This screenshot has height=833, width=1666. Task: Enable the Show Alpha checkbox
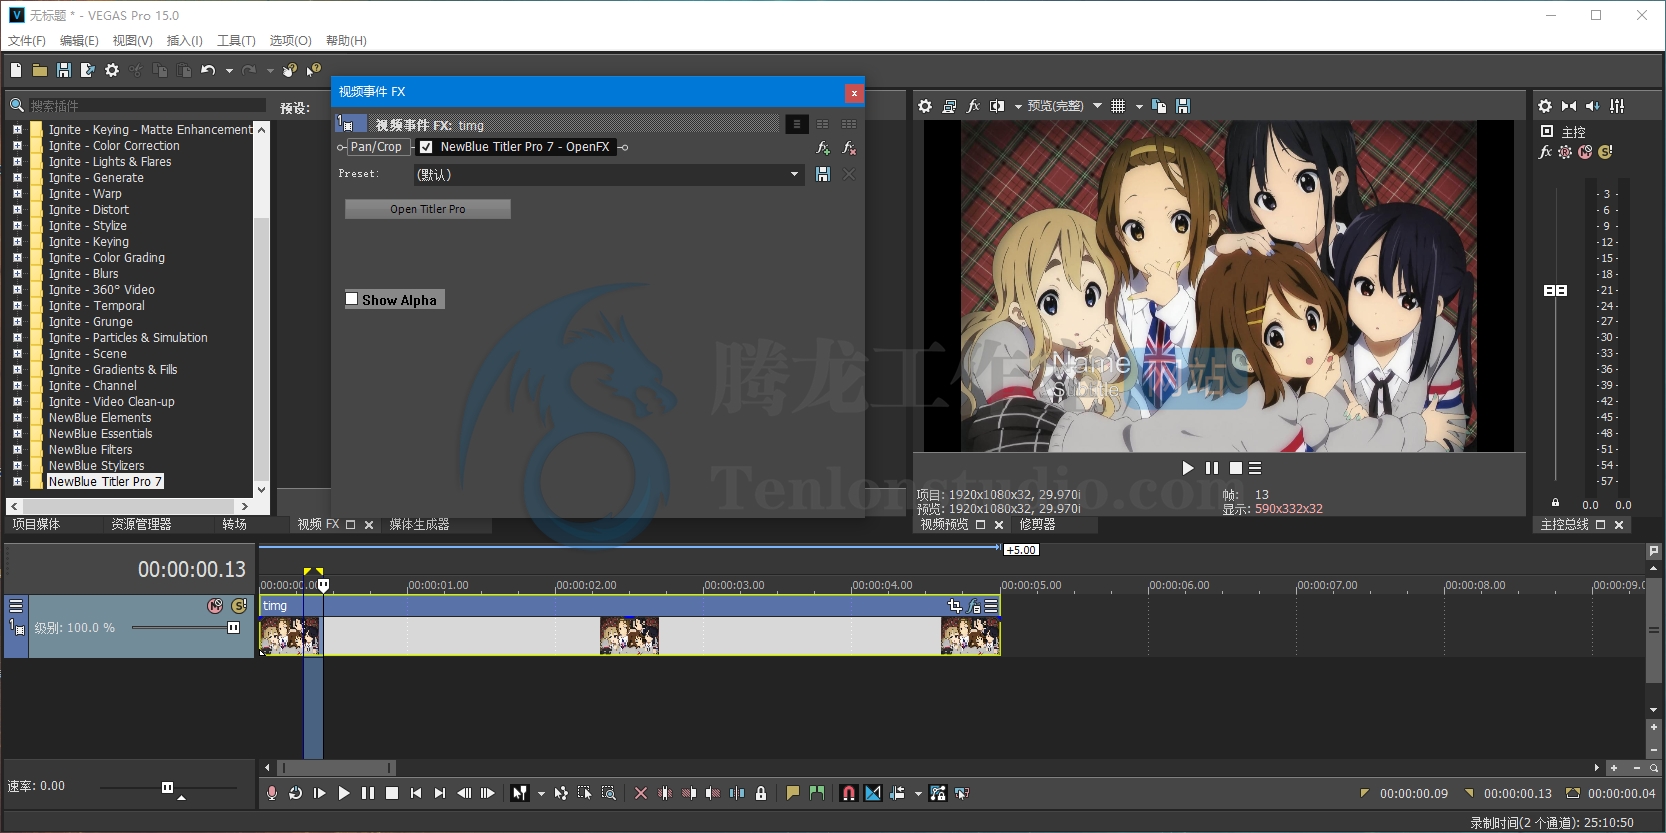[x=352, y=299]
